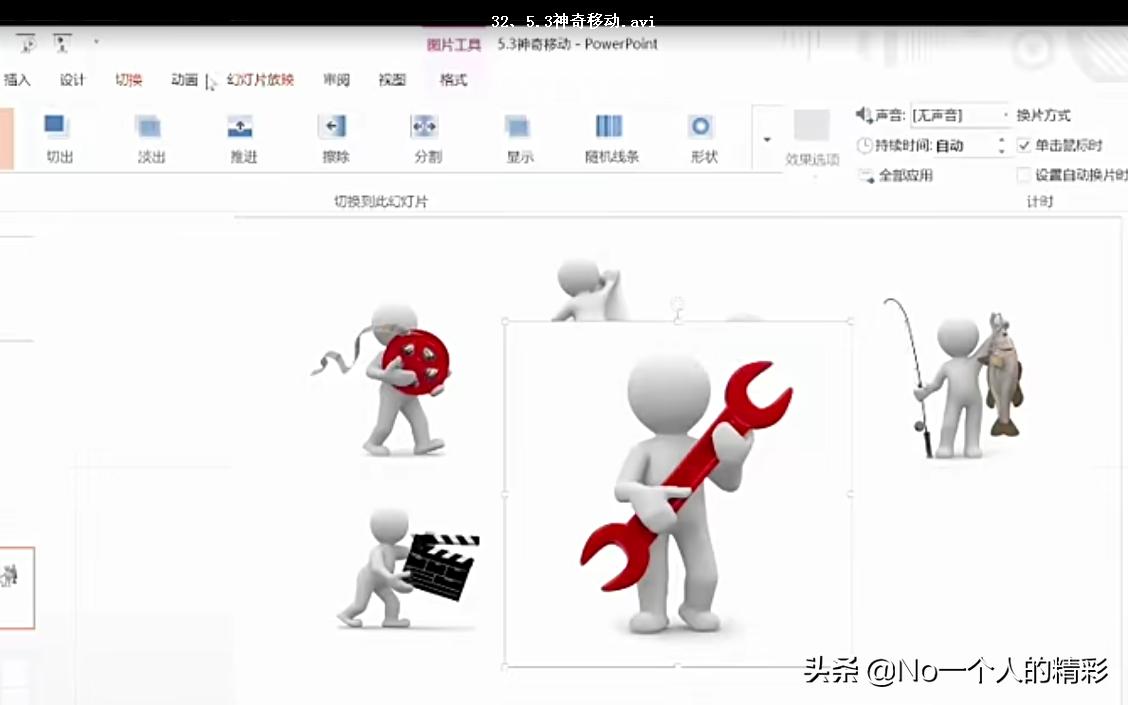Apply the 淡出 (Fade) transition
This screenshot has height=705, width=1128.
[x=149, y=138]
